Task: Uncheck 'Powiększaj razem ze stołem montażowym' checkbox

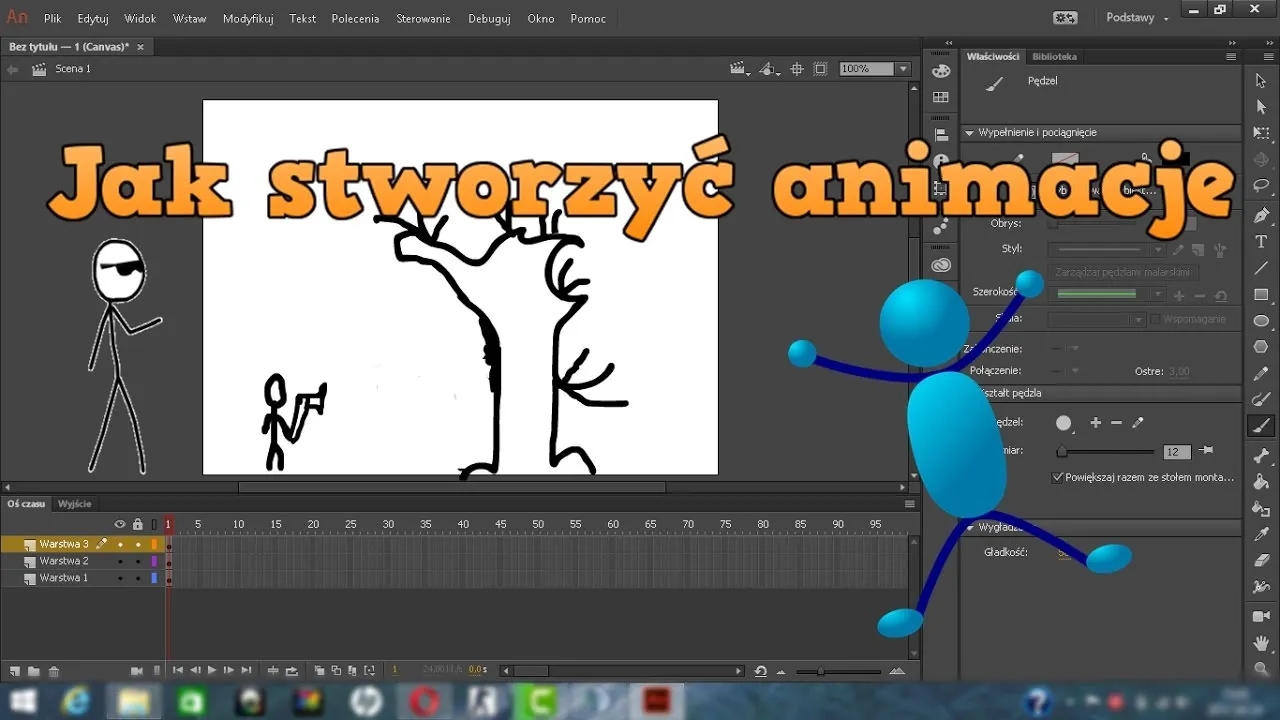Action: [x=1058, y=477]
